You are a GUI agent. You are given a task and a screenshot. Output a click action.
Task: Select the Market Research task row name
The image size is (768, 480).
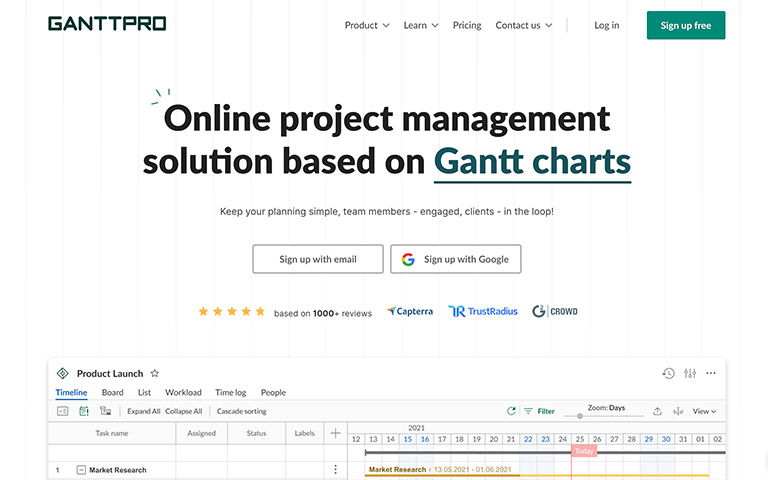[x=118, y=470]
